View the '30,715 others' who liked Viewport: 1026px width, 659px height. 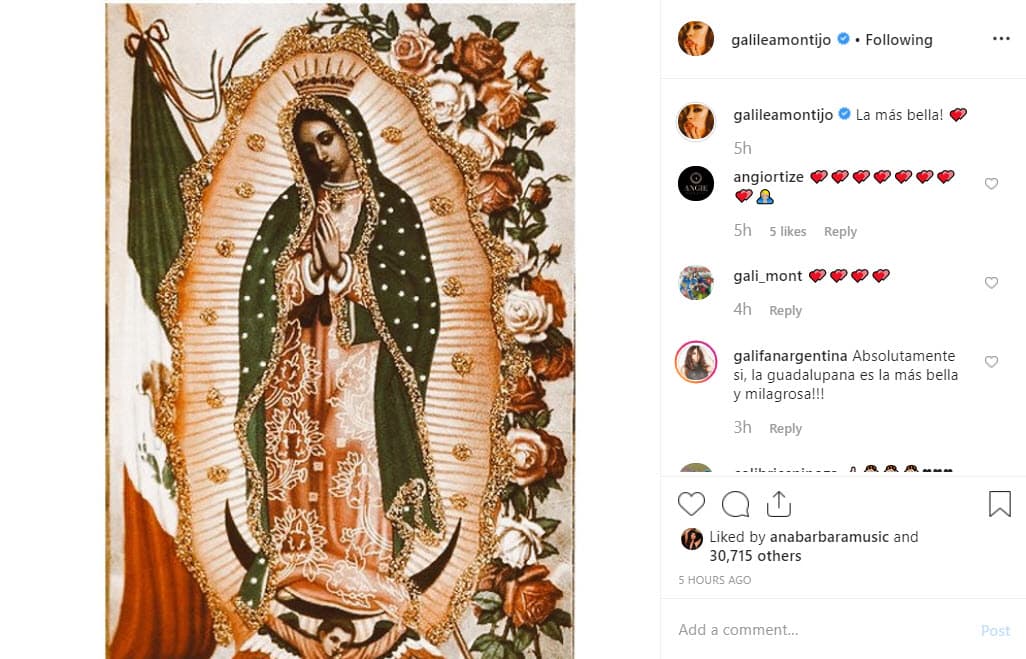pos(756,556)
